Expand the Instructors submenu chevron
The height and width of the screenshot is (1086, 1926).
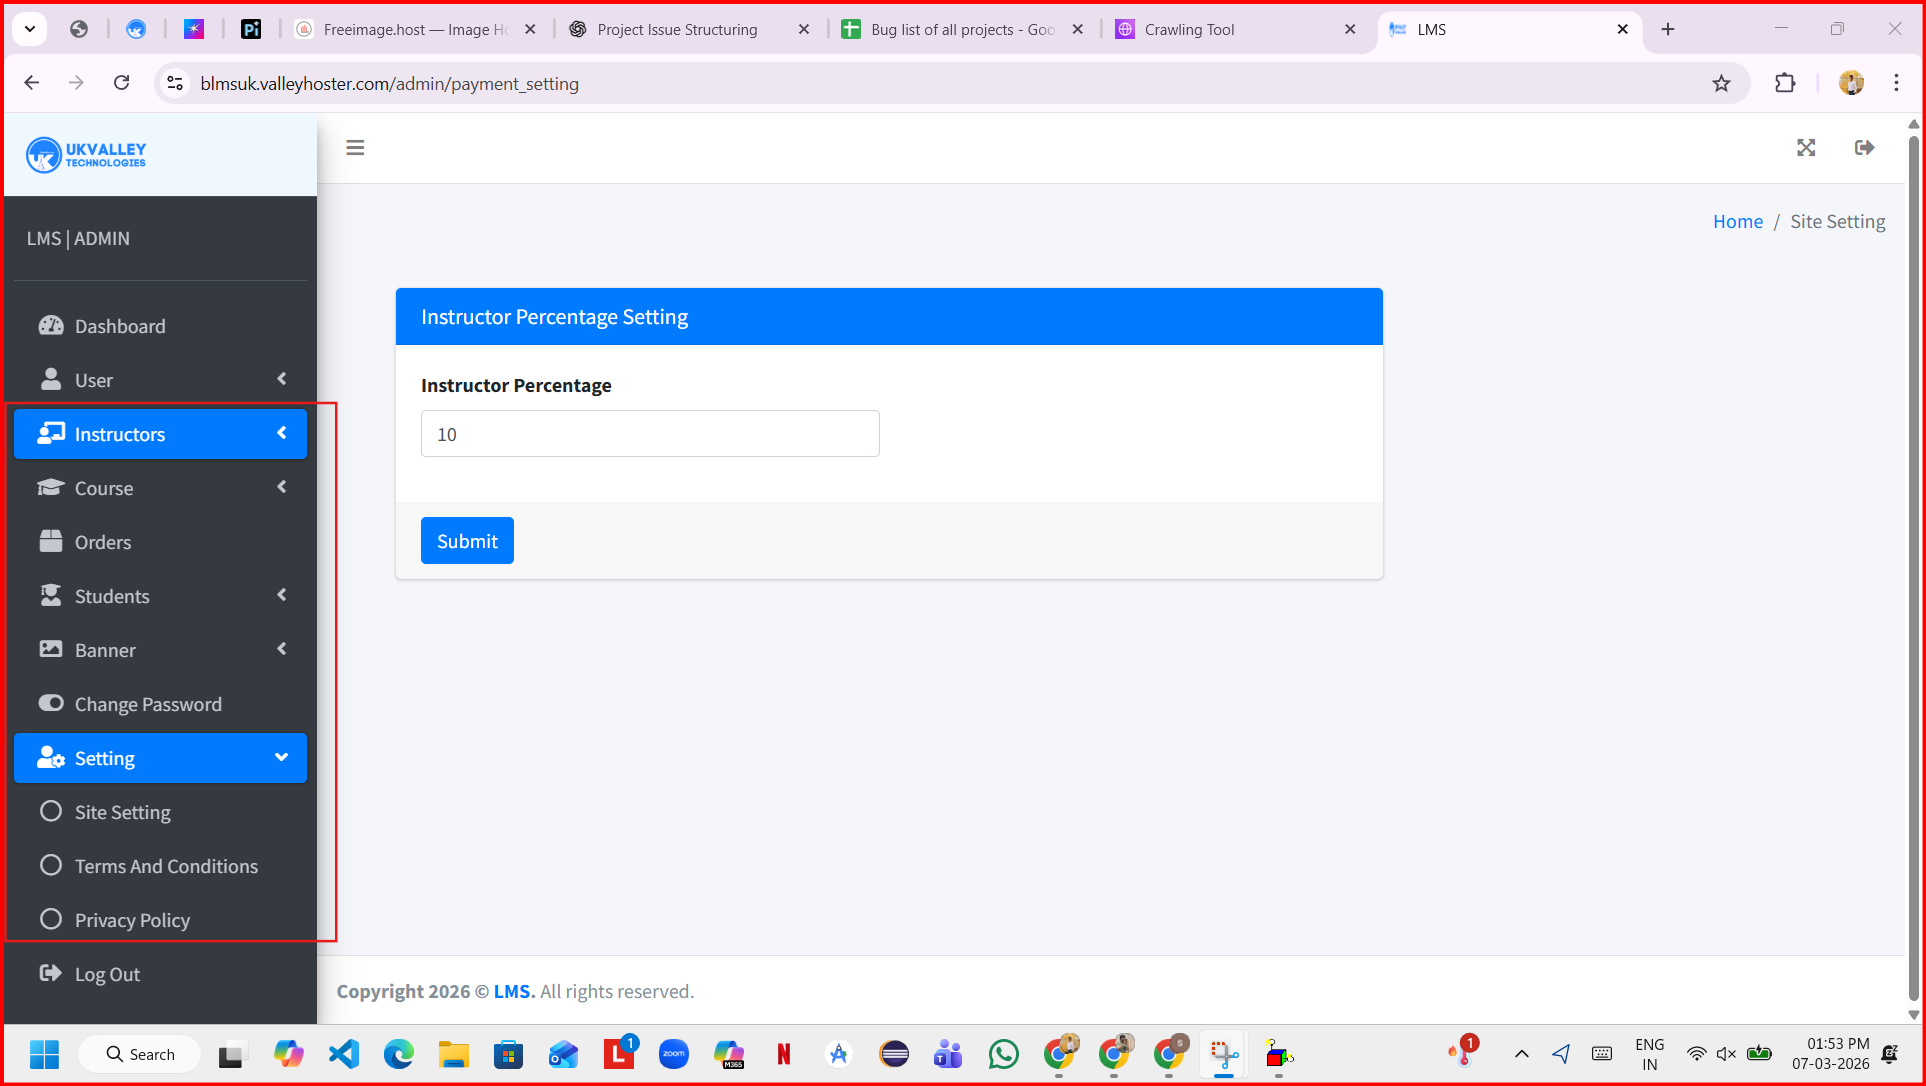282,433
